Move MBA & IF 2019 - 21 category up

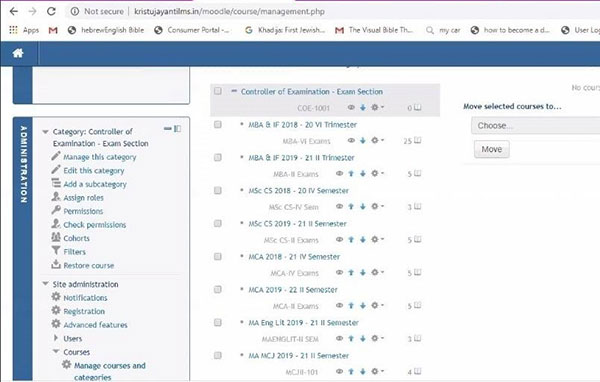[351, 174]
